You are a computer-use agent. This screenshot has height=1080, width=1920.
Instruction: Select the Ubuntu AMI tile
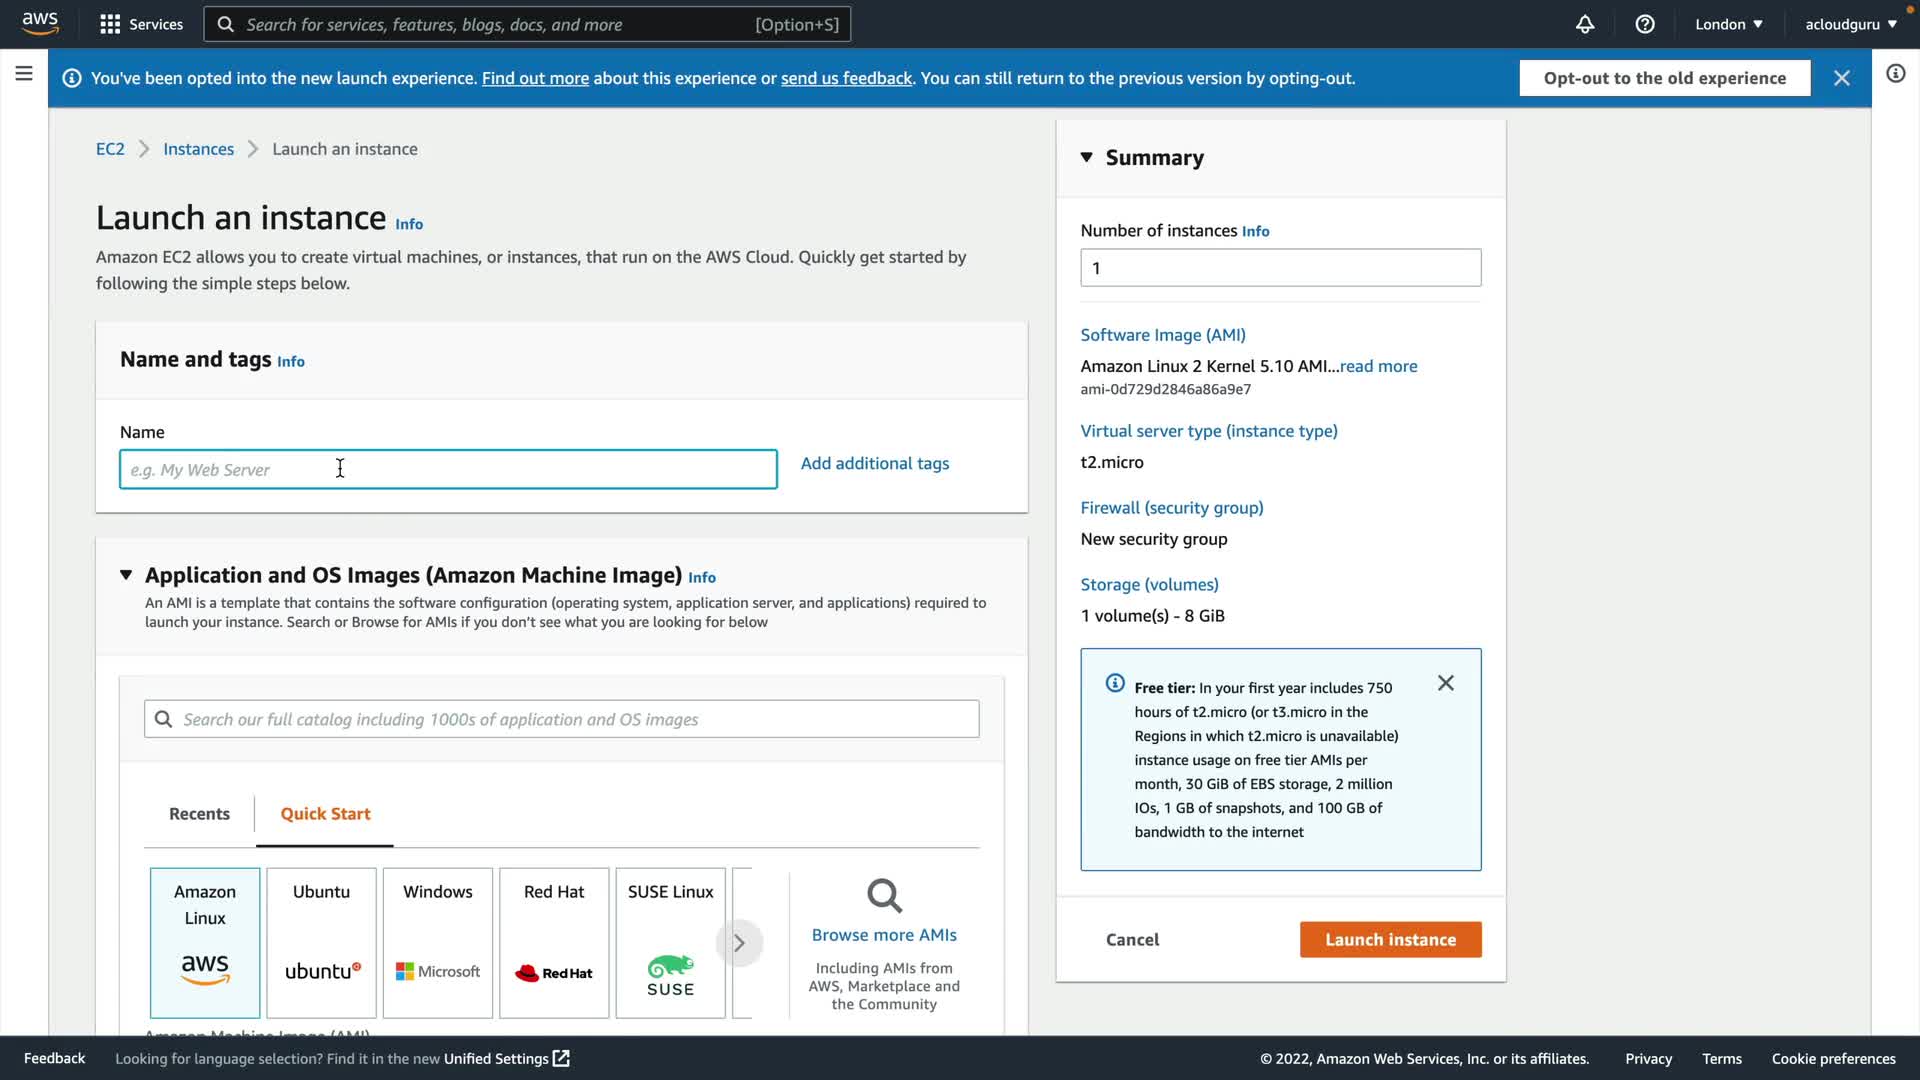321,942
